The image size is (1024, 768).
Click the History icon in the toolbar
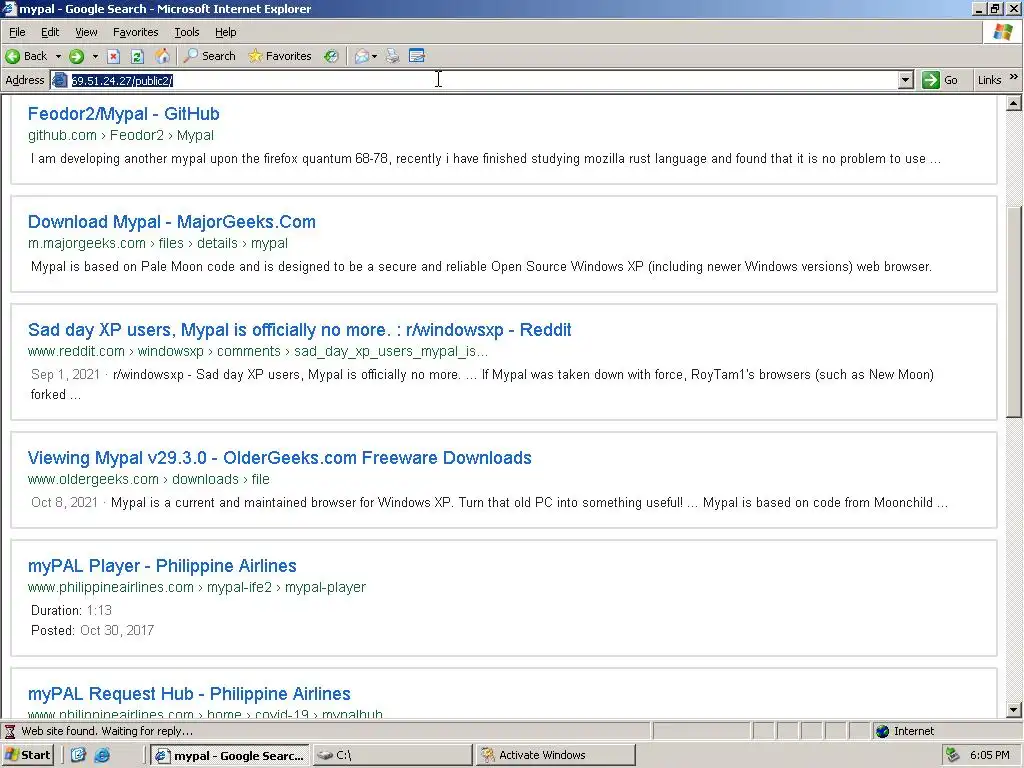[x=332, y=56]
